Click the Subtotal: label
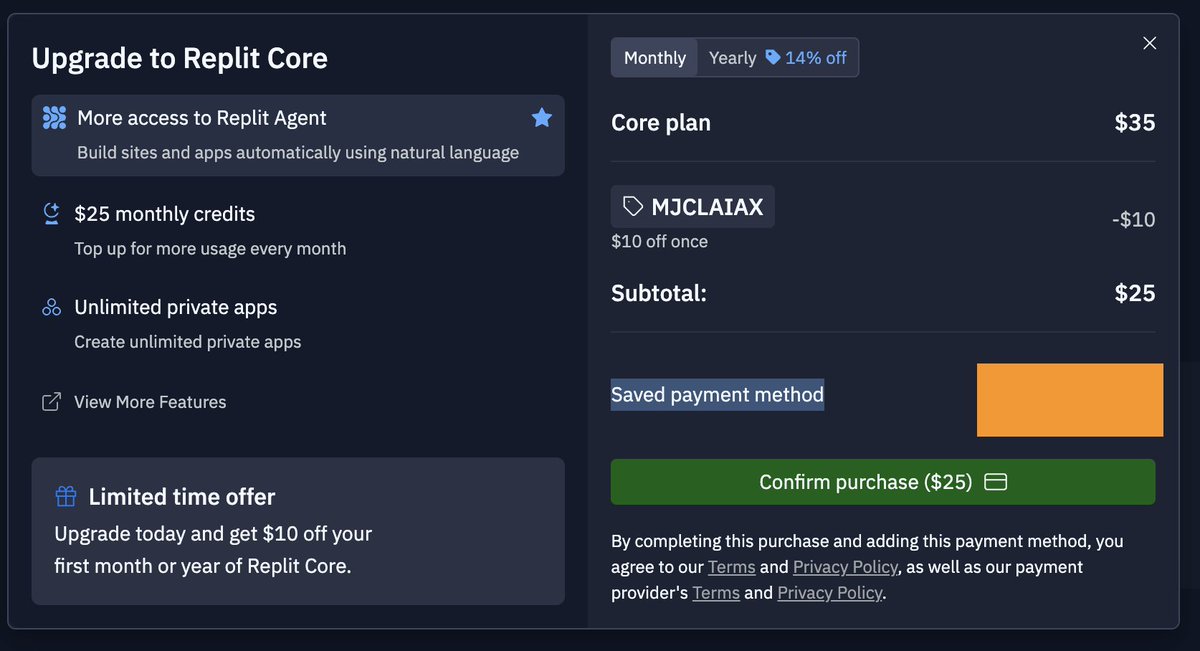The image size is (1200, 651). tap(659, 293)
